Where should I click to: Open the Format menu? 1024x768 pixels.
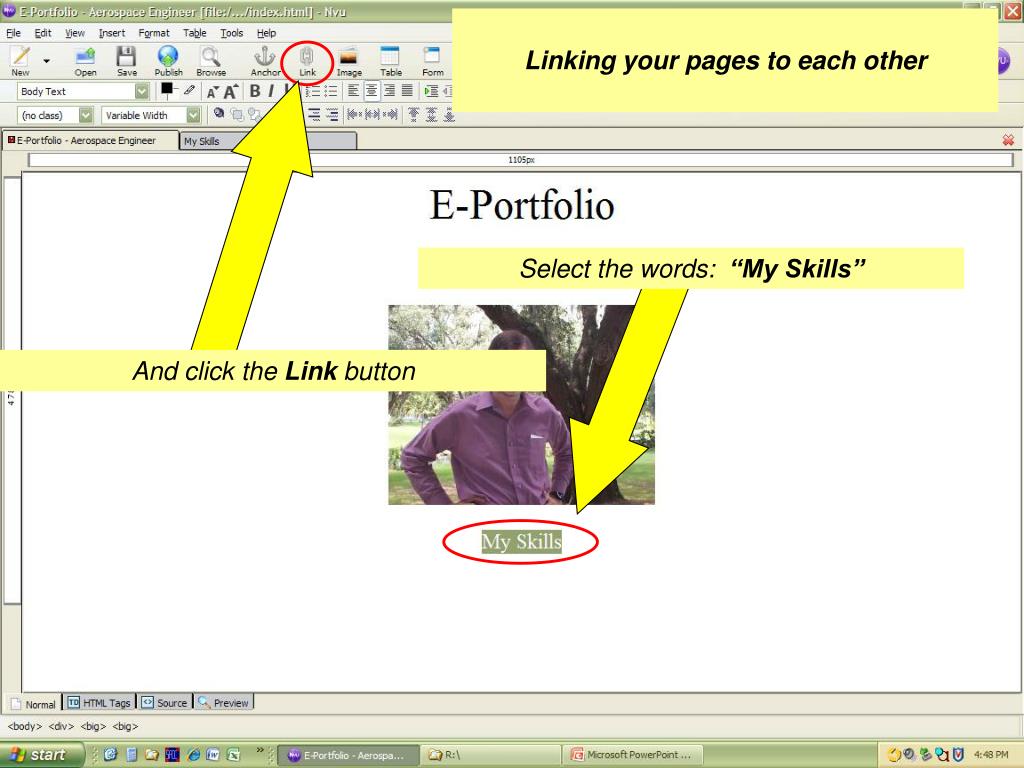pos(153,33)
